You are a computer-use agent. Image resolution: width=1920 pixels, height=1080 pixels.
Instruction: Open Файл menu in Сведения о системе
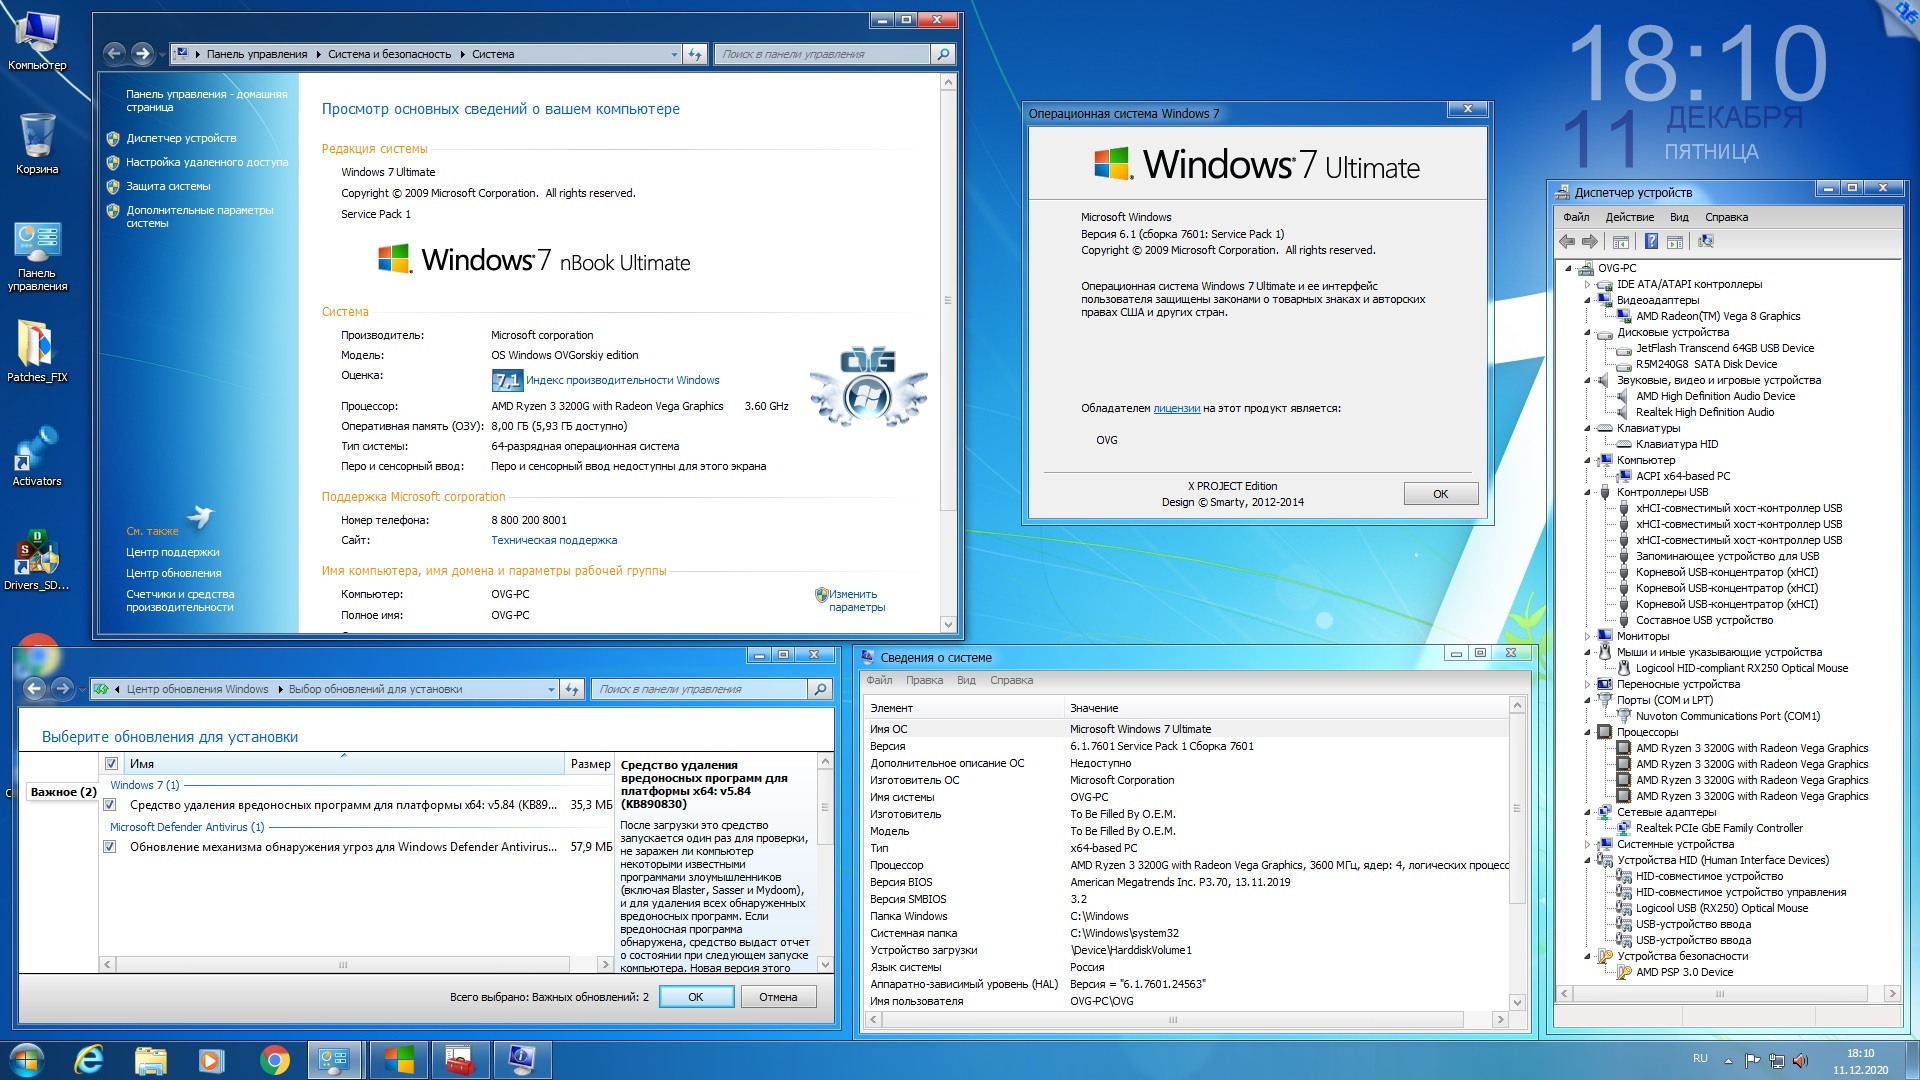pyautogui.click(x=880, y=680)
